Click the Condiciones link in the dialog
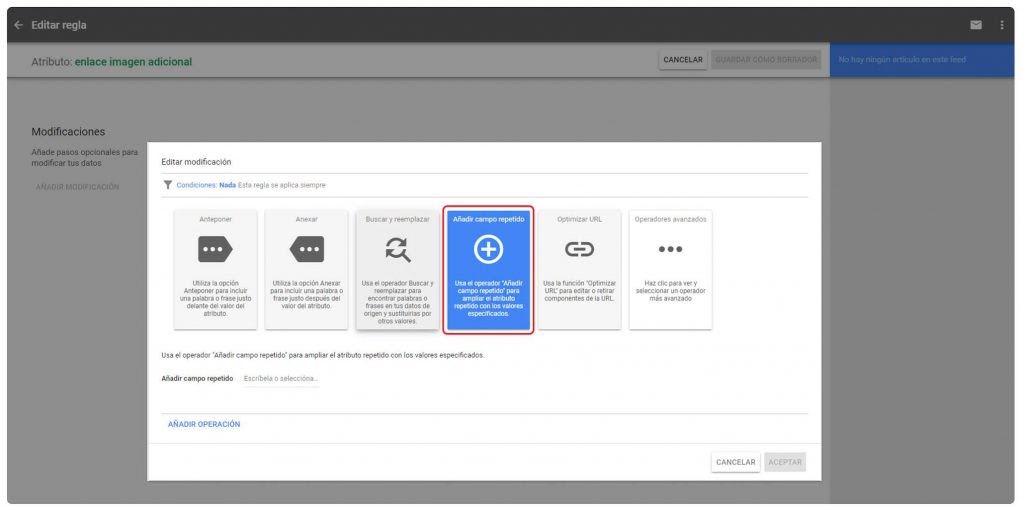The height and width of the screenshot is (509, 1024). coord(197,185)
